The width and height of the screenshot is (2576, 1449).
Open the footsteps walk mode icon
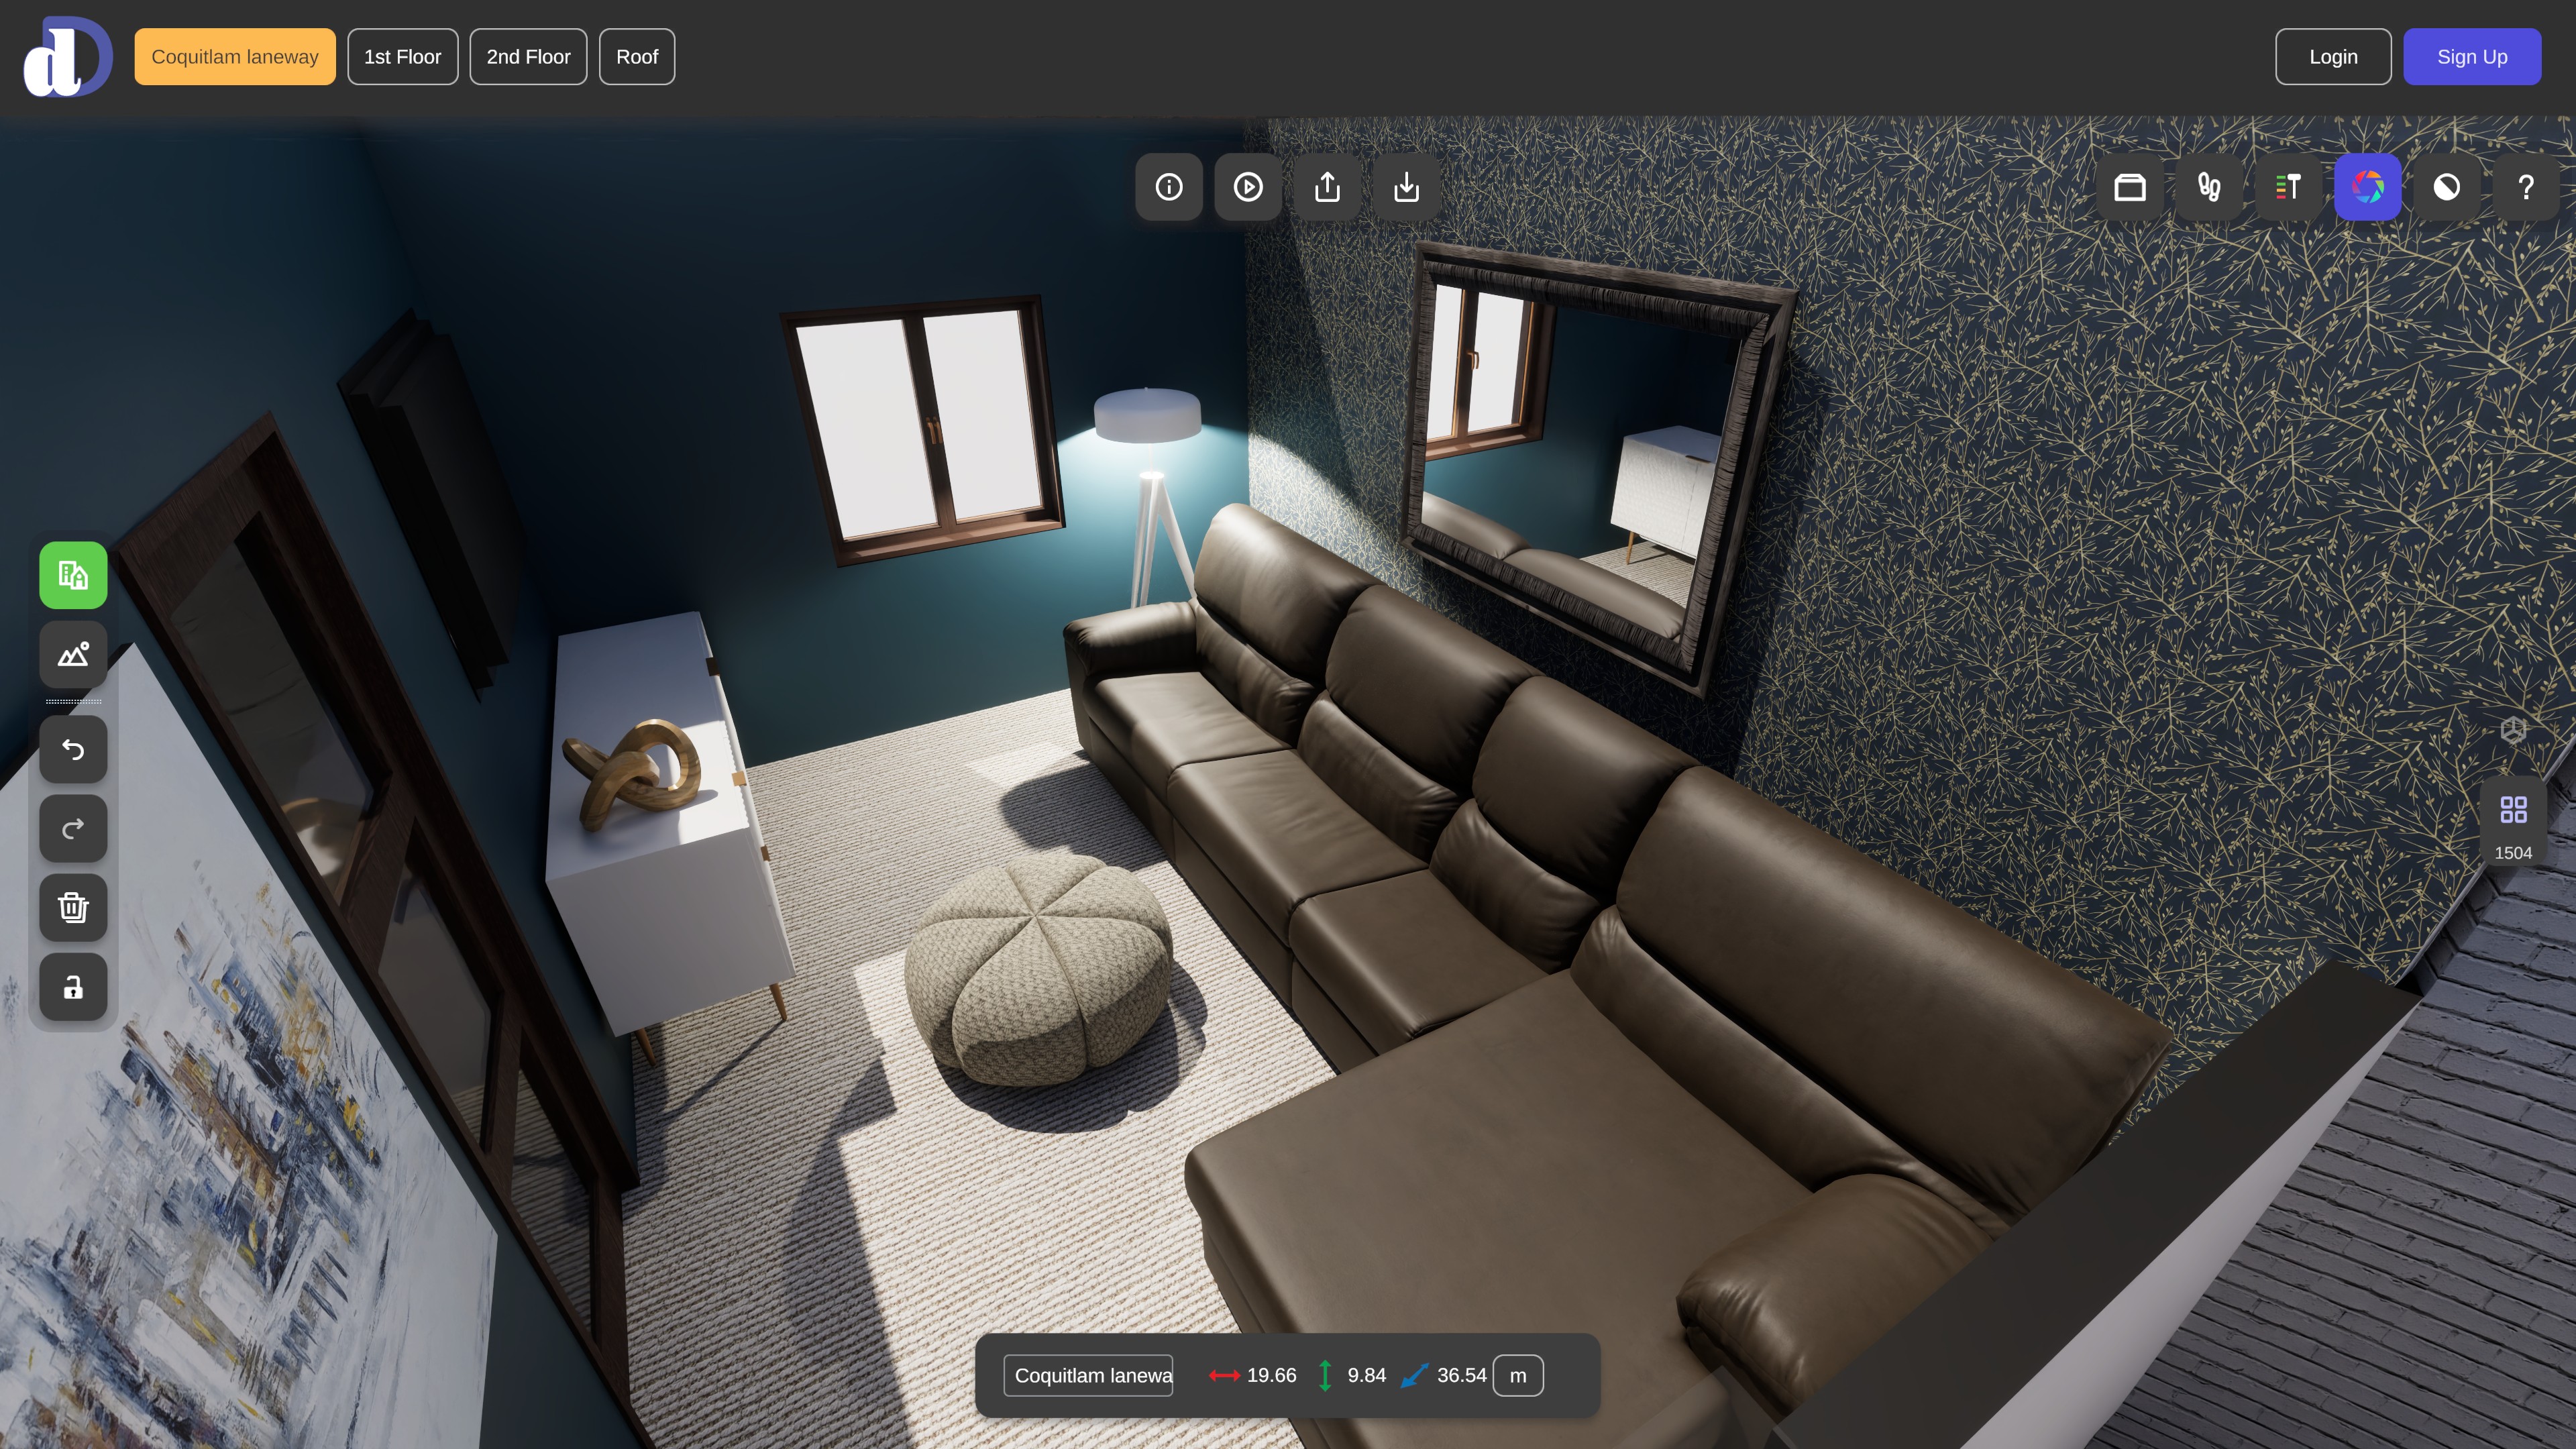tap(2208, 187)
